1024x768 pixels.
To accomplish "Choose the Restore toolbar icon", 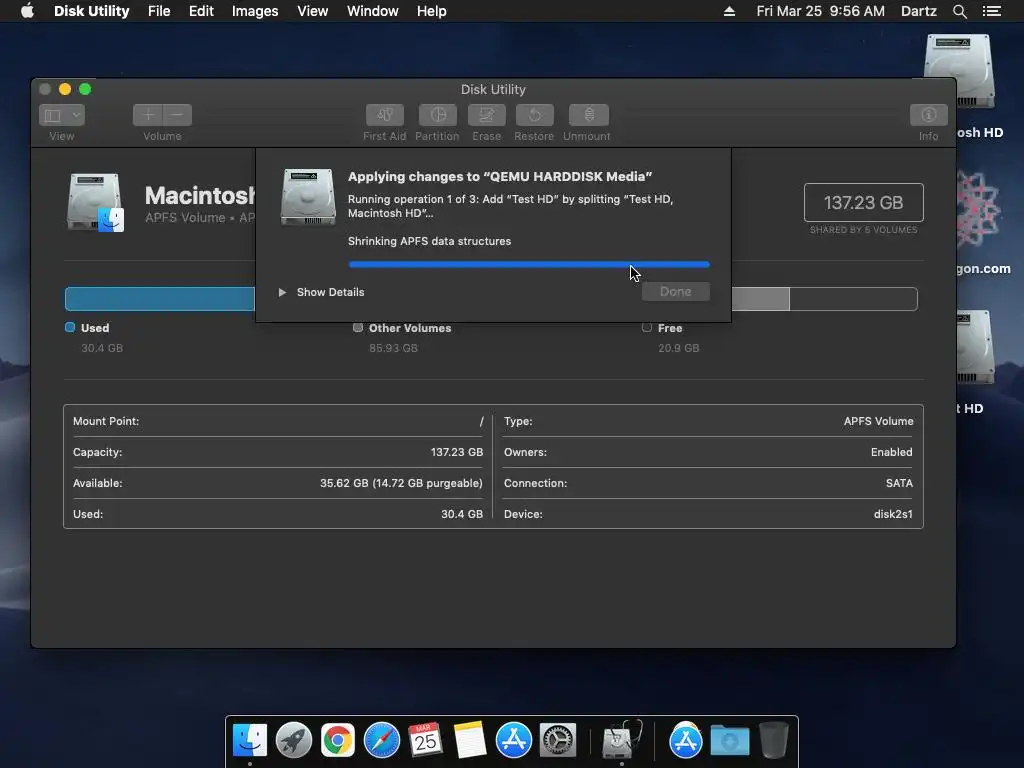I will pyautogui.click(x=534, y=116).
